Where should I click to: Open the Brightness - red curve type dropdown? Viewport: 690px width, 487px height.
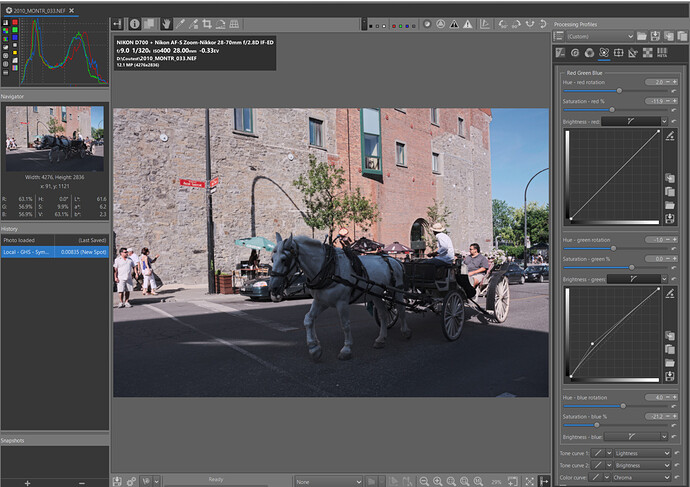click(x=635, y=121)
